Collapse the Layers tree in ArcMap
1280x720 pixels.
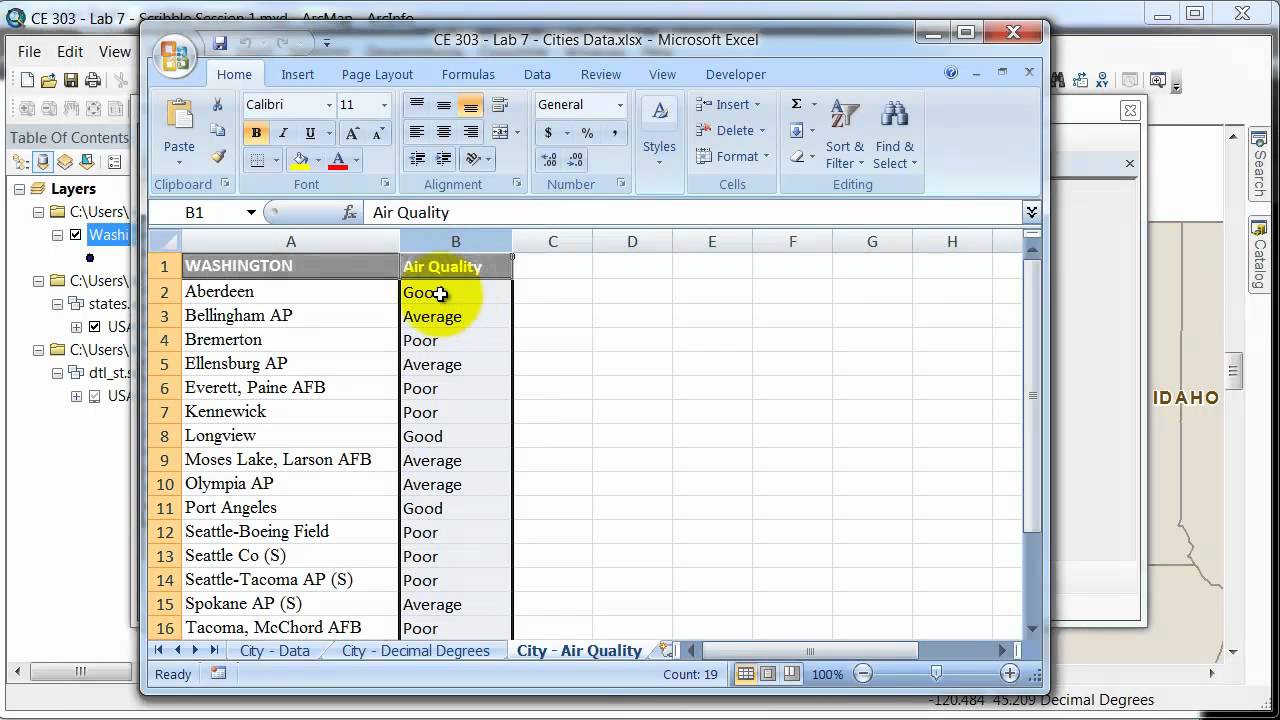point(19,188)
